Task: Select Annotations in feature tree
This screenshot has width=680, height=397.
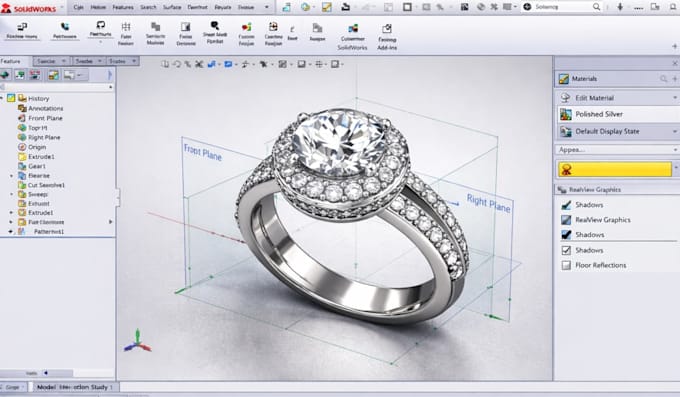Action: 46,108
